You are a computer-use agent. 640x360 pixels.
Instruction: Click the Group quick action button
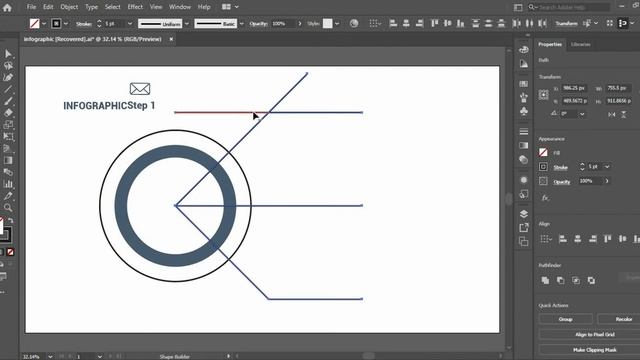(565, 319)
